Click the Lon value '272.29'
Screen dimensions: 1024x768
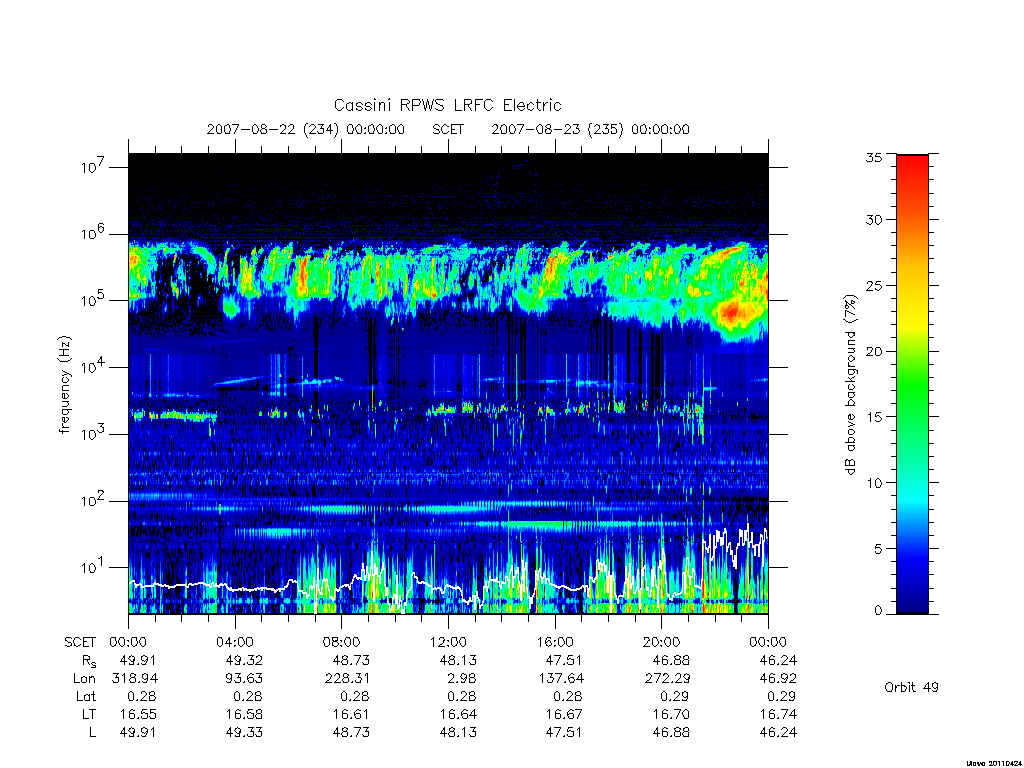click(x=667, y=679)
